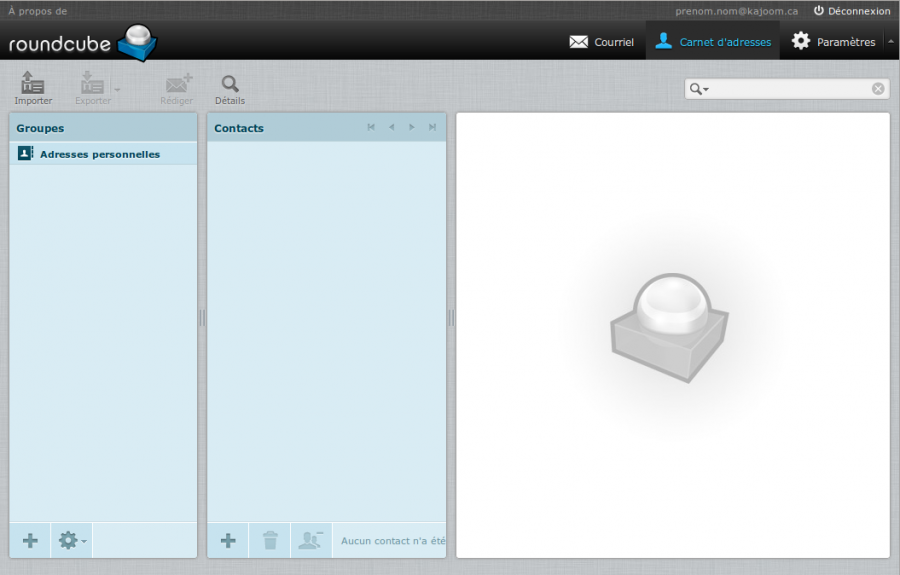Open the Exporter dropdown arrow

pyautogui.click(x=117, y=90)
